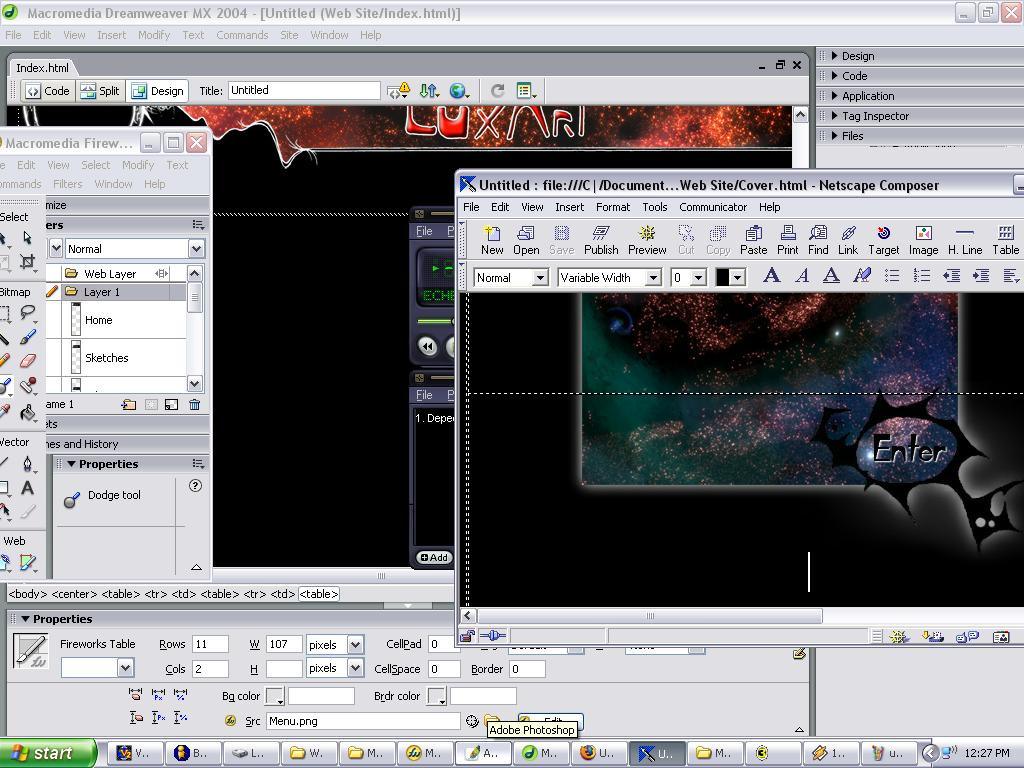Open paragraph style Normal dropdown in Composer
This screenshot has height=768, width=1024.
[x=540, y=278]
